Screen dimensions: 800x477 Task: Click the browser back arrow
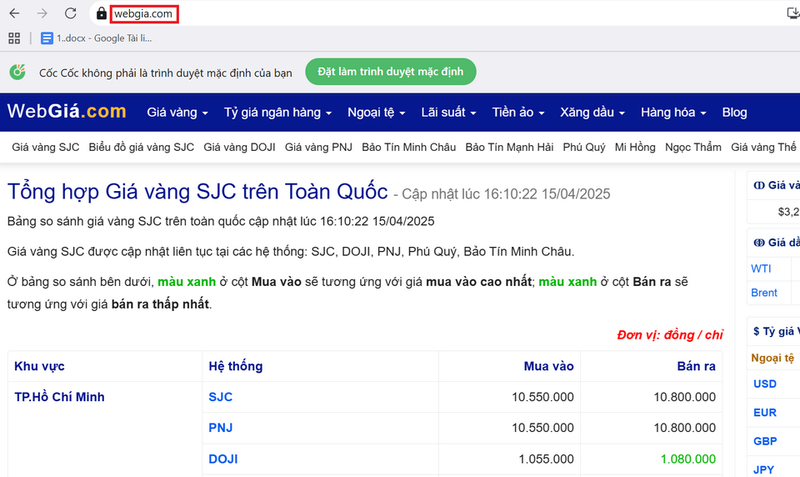pyautogui.click(x=14, y=13)
